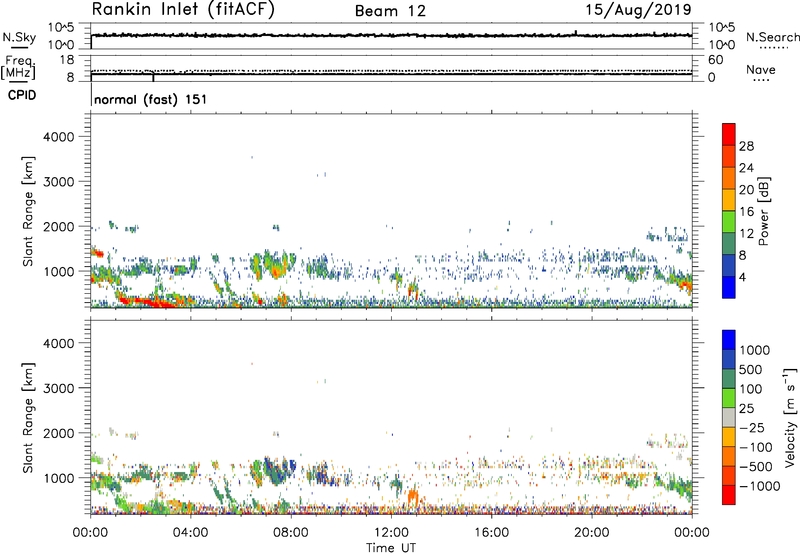
Task: Pick the light green 25–100 Velocity segment
Action: pyautogui.click(x=729, y=398)
